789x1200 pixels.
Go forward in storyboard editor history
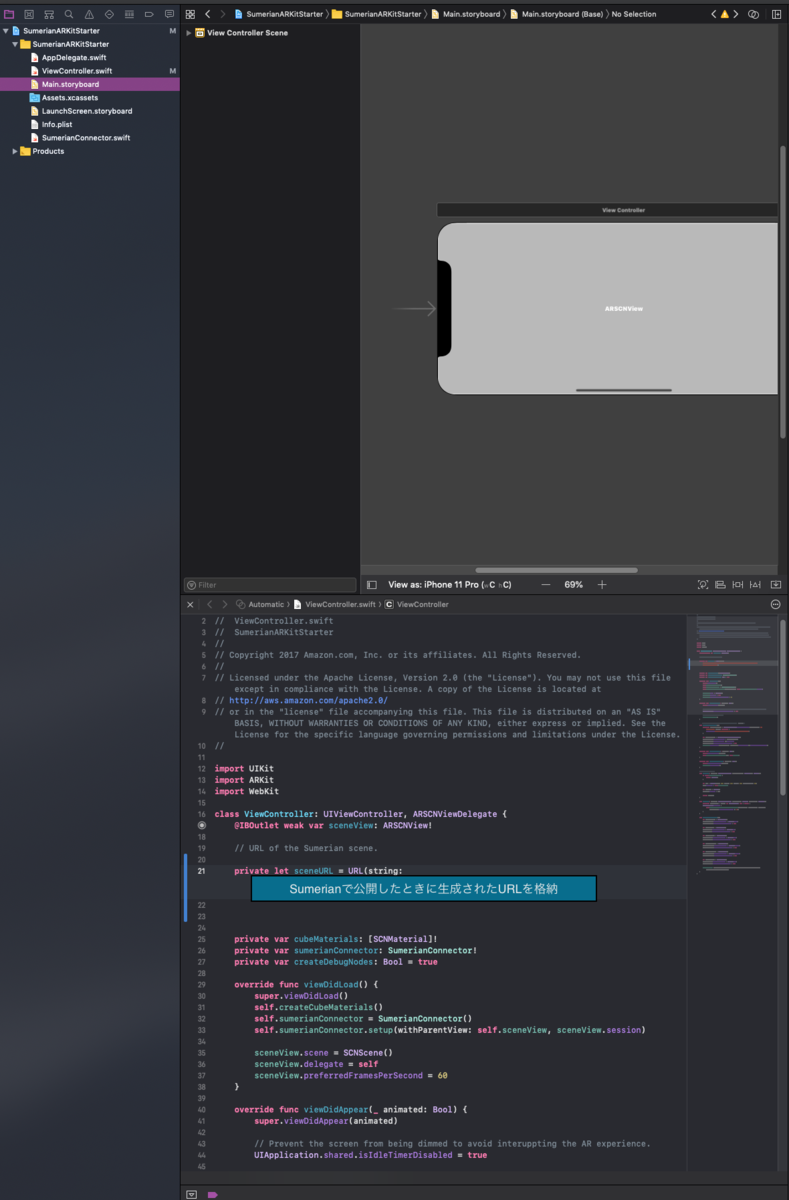coord(221,14)
